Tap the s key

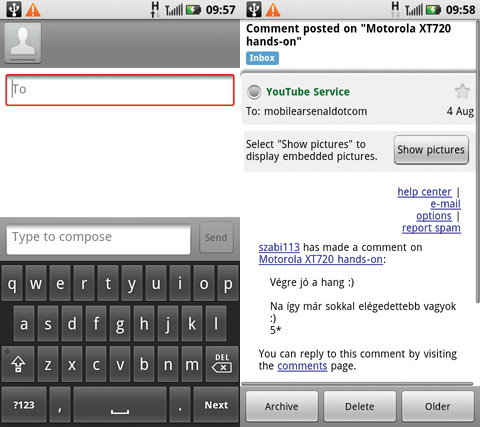48,324
